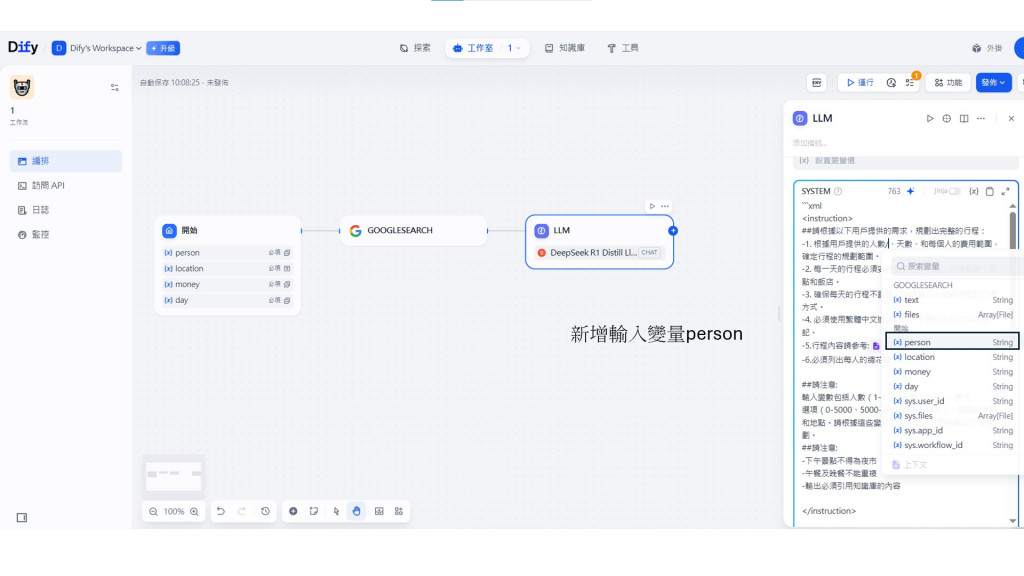The image size is (1024, 576).
Task: Open canvas zoom level 100% menu
Action: (x=174, y=511)
